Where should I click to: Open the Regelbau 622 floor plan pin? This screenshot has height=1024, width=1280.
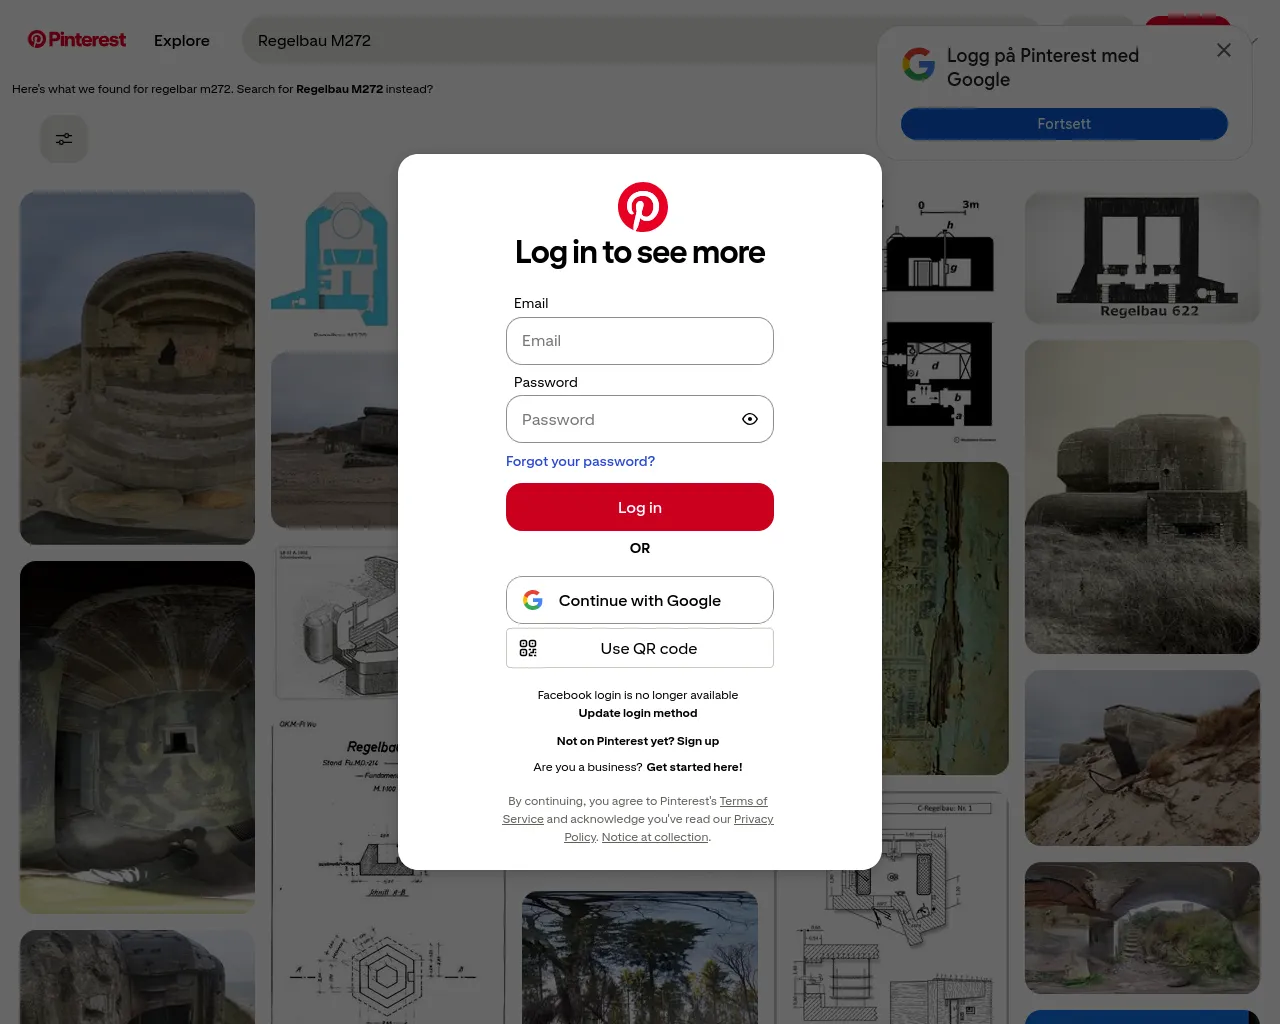(x=1142, y=258)
